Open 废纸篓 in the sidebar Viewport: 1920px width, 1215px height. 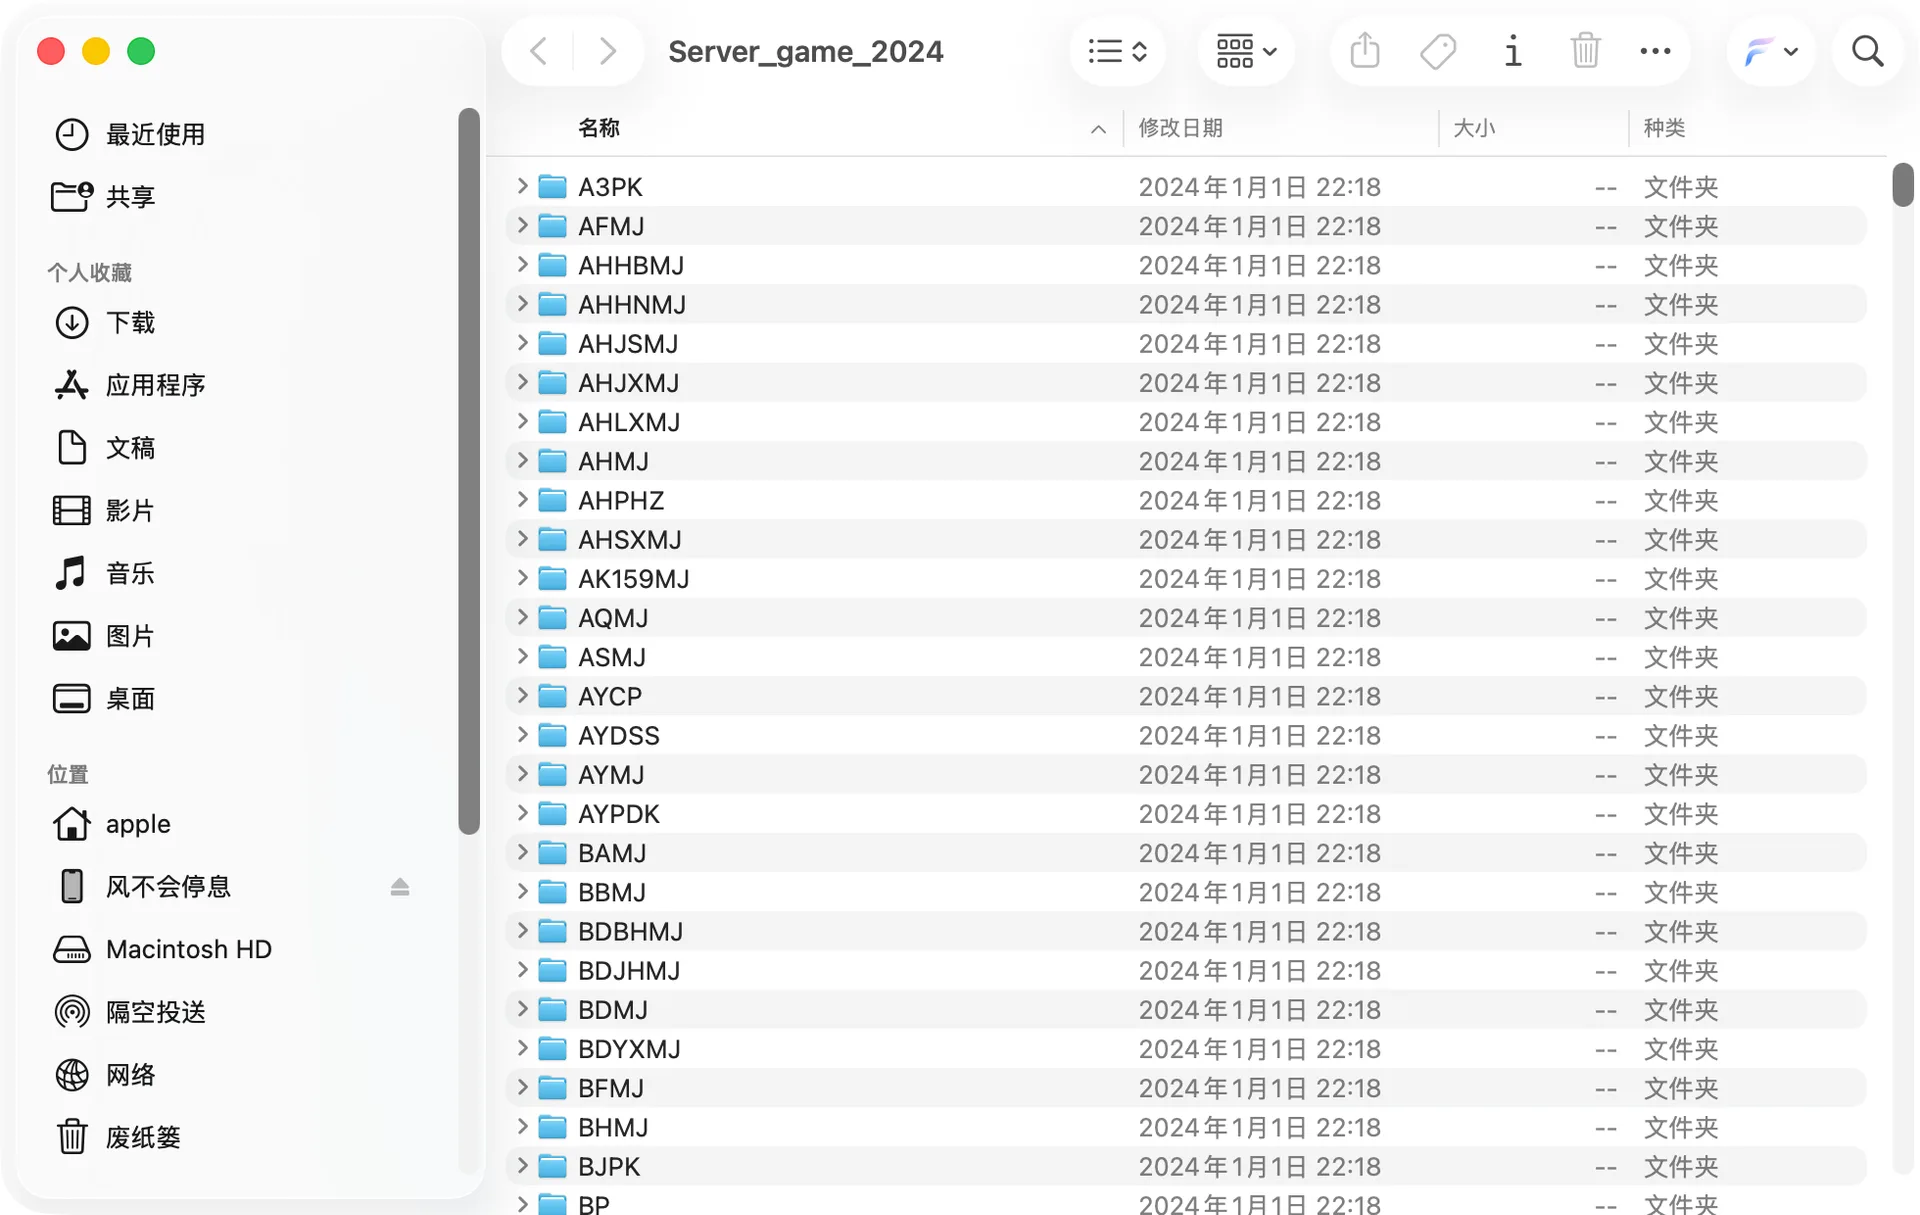pos(143,1137)
